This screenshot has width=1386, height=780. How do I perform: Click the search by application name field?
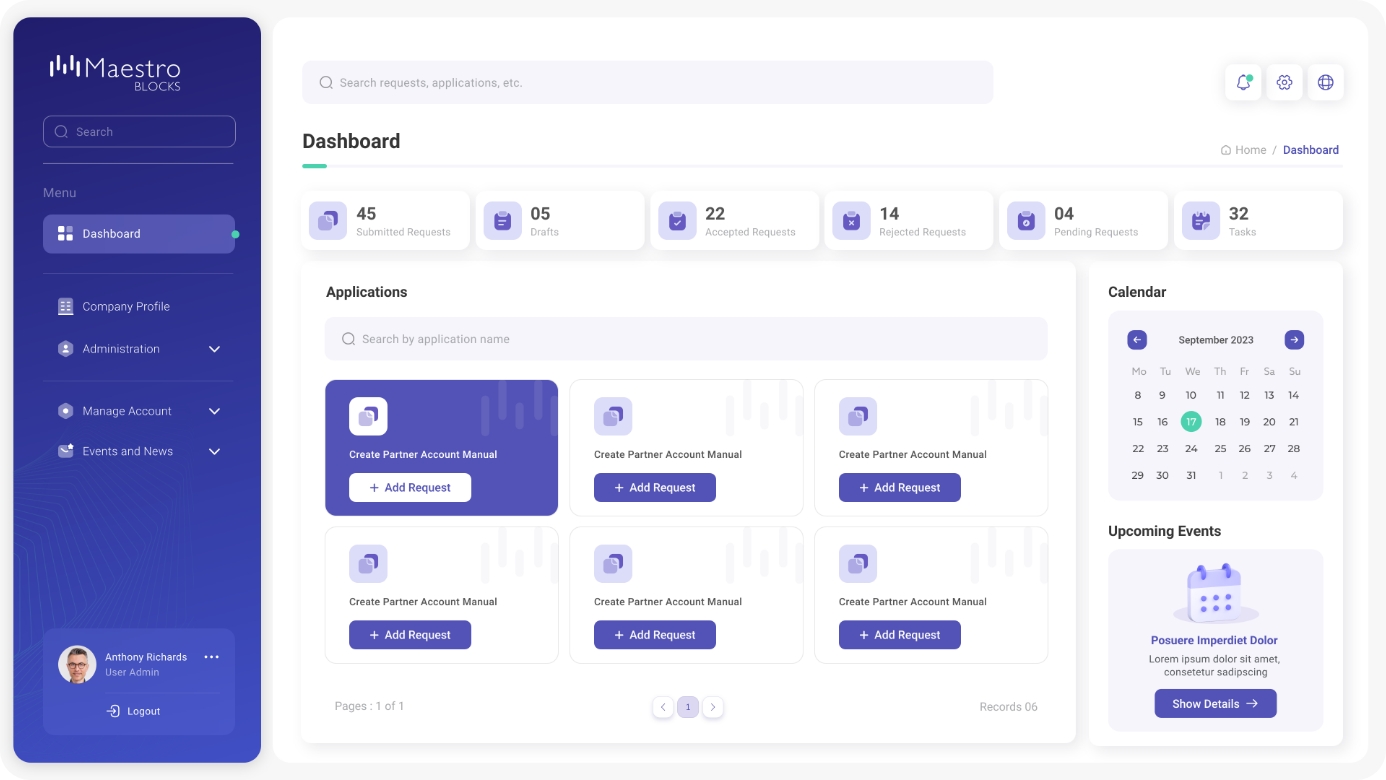686,338
